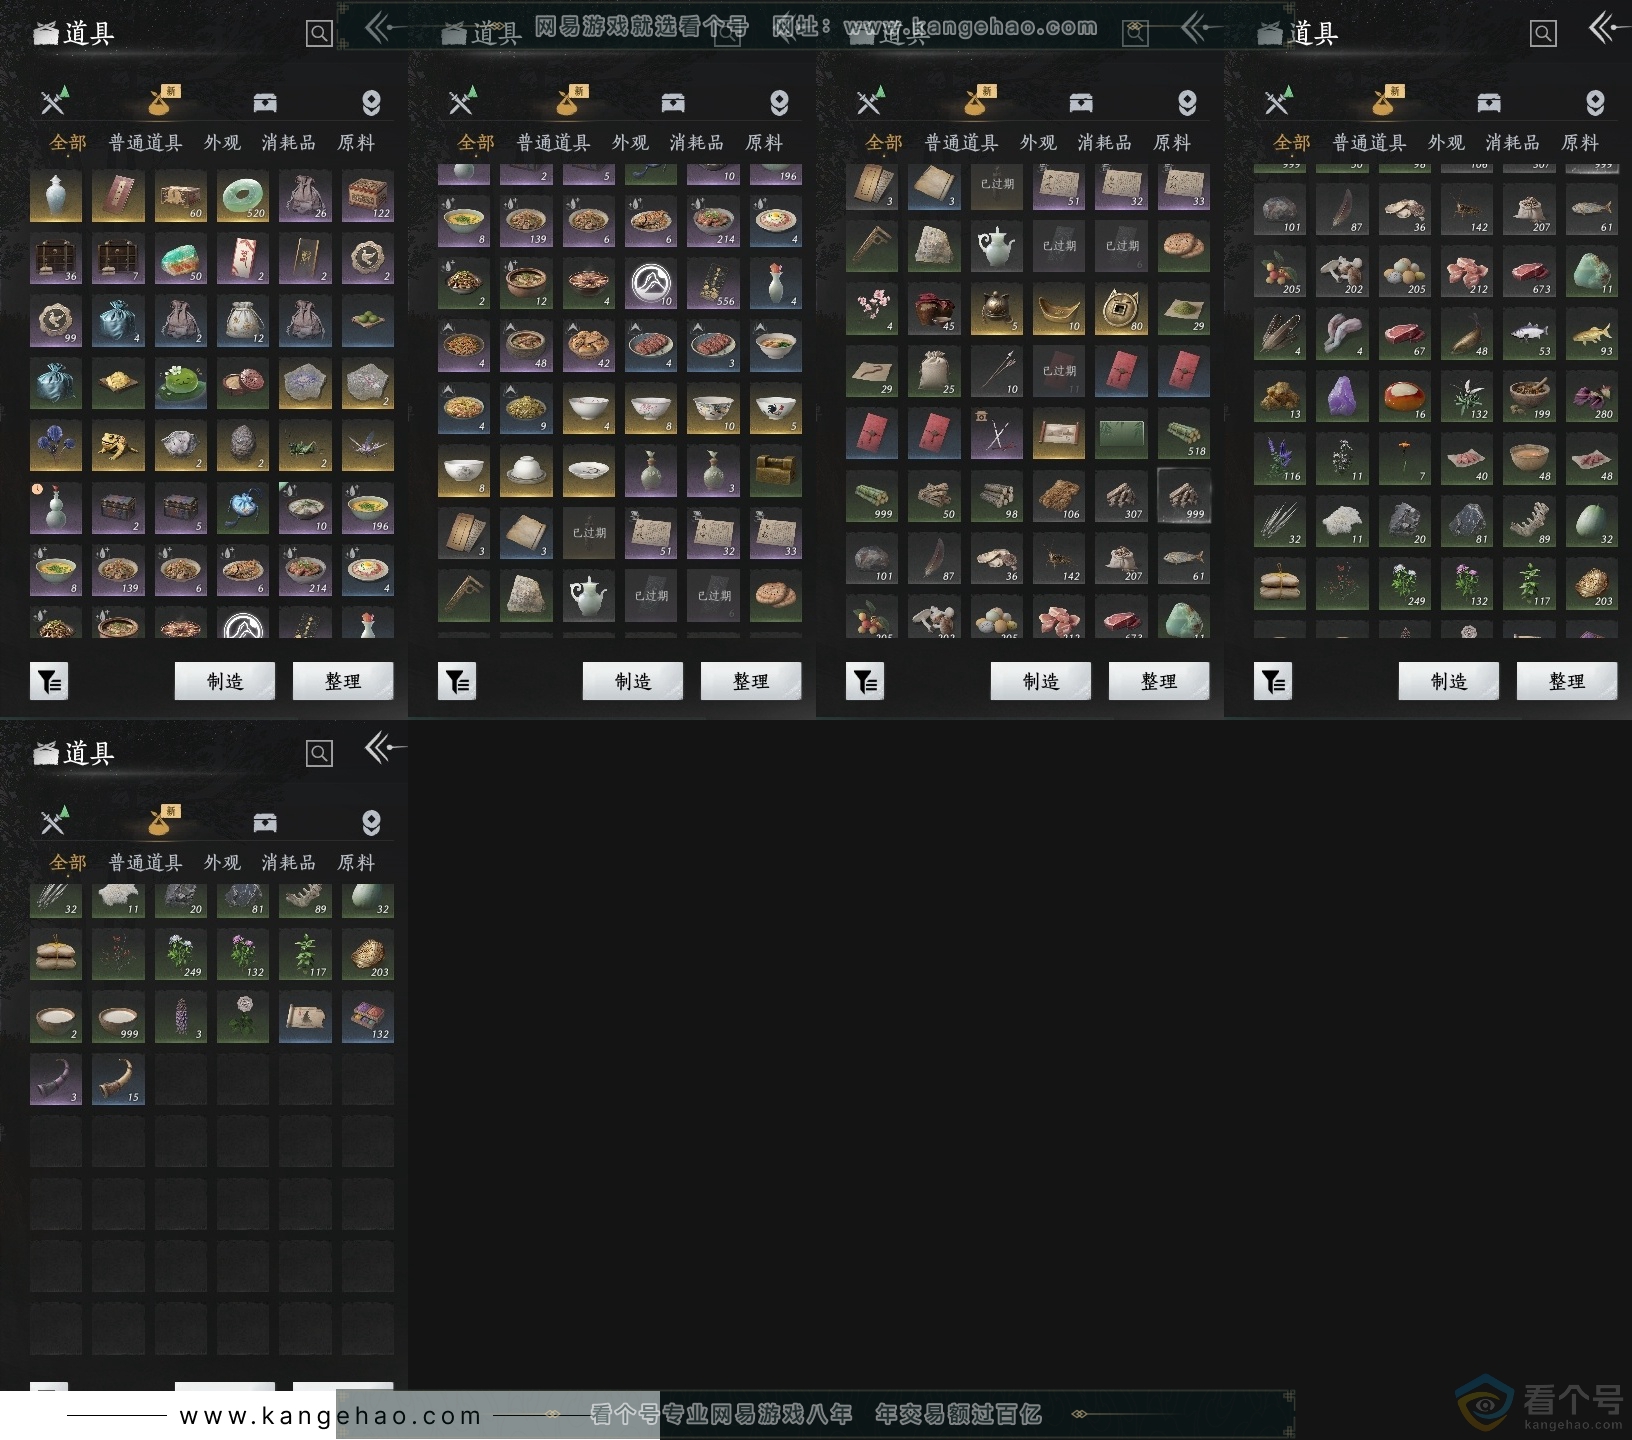Viewport: 1632px width, 1440px height.
Task: Select dish stack of 214 in second panel
Action: (713, 222)
